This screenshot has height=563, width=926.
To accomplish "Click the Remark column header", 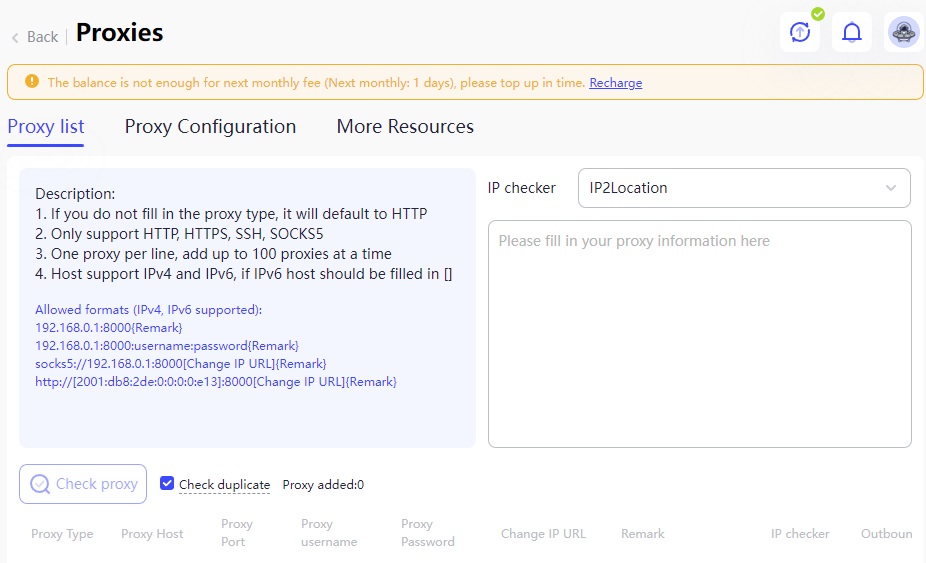I will pyautogui.click(x=643, y=533).
